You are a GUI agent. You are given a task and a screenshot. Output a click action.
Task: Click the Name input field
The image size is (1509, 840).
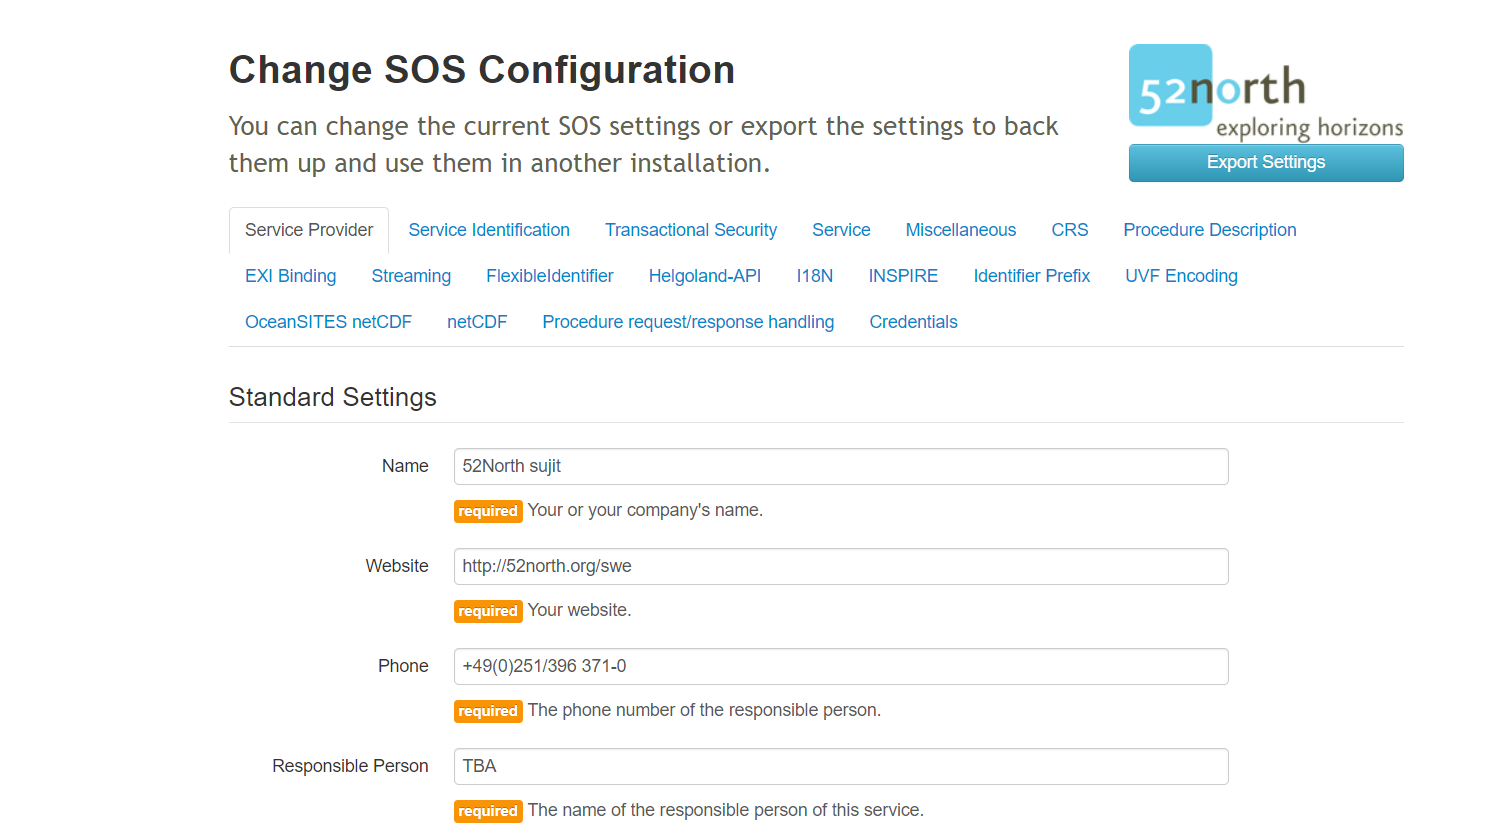click(841, 467)
